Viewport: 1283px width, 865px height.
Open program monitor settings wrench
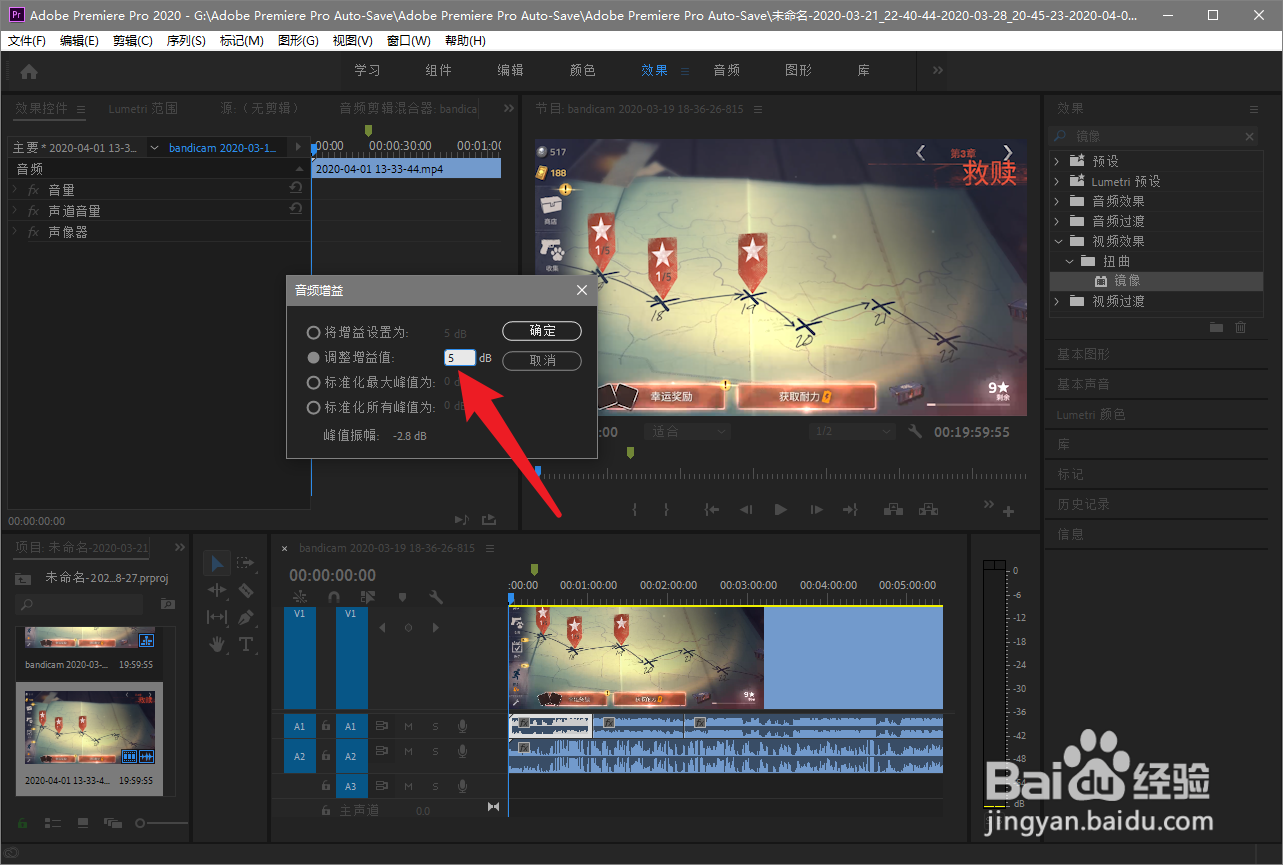point(915,432)
